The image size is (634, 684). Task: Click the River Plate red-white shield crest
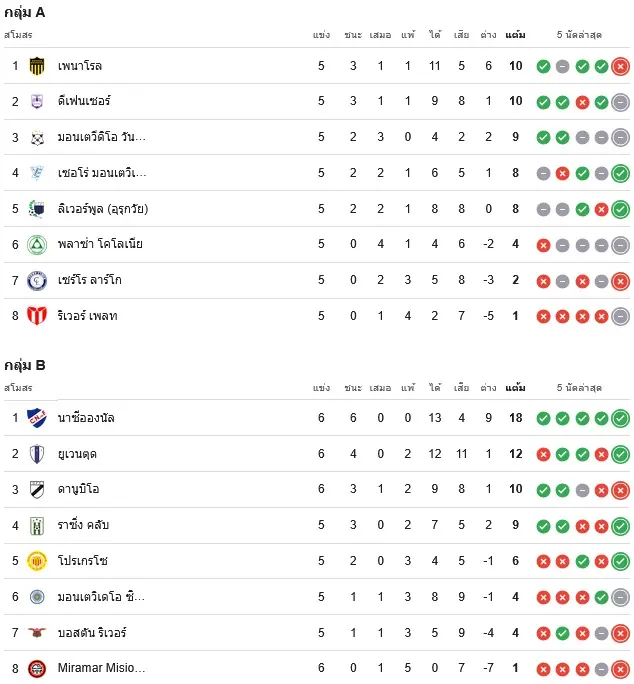[37, 315]
